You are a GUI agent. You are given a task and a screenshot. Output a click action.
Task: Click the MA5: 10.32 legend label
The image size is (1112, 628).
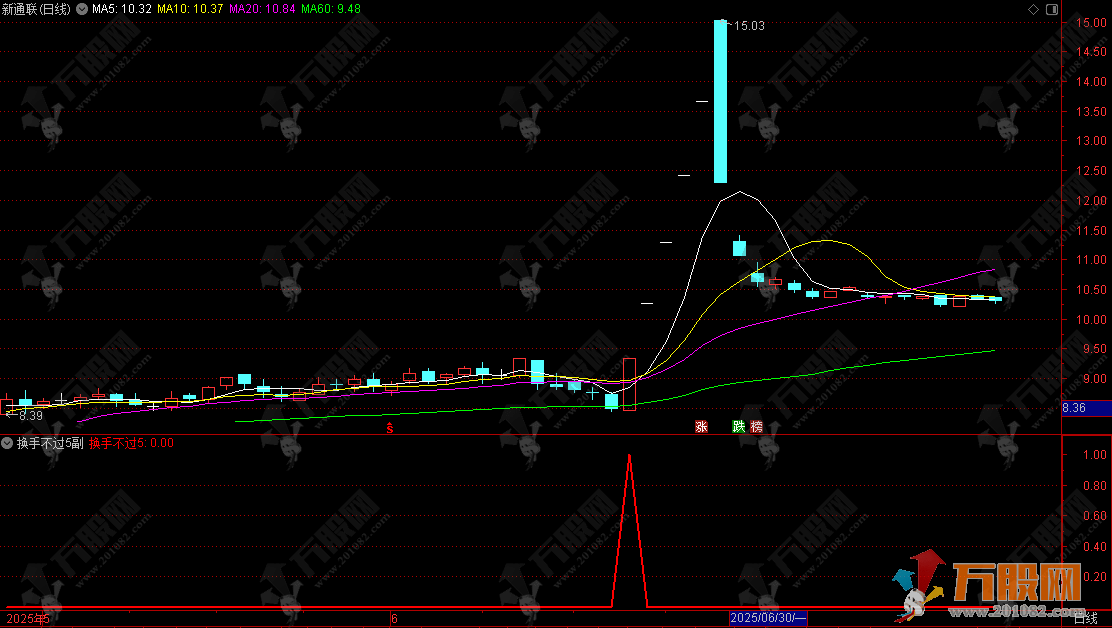pos(122,9)
